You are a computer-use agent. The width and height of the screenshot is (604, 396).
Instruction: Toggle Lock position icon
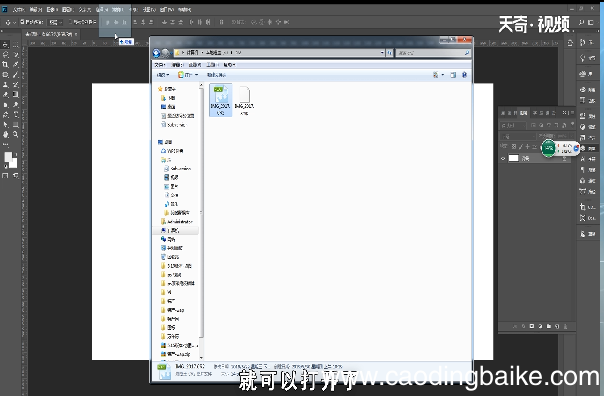pos(528,146)
